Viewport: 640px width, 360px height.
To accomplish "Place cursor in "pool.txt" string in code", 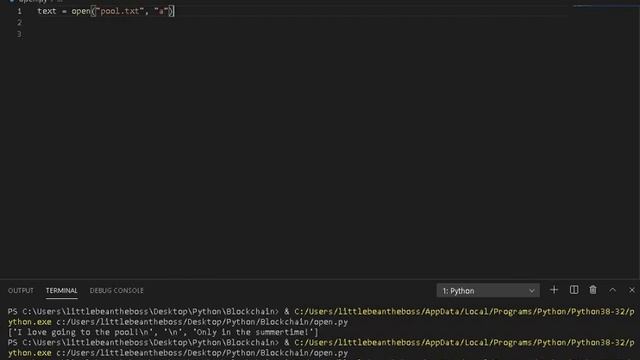I will (x=120, y=11).
